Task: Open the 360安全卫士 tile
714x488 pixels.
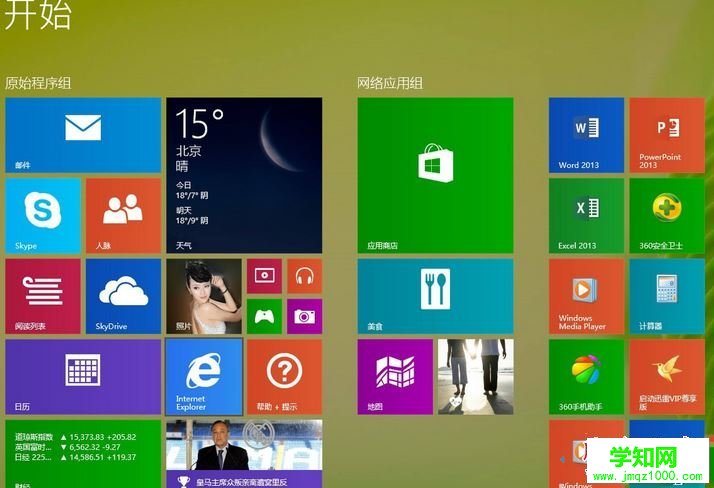Action: 667,216
